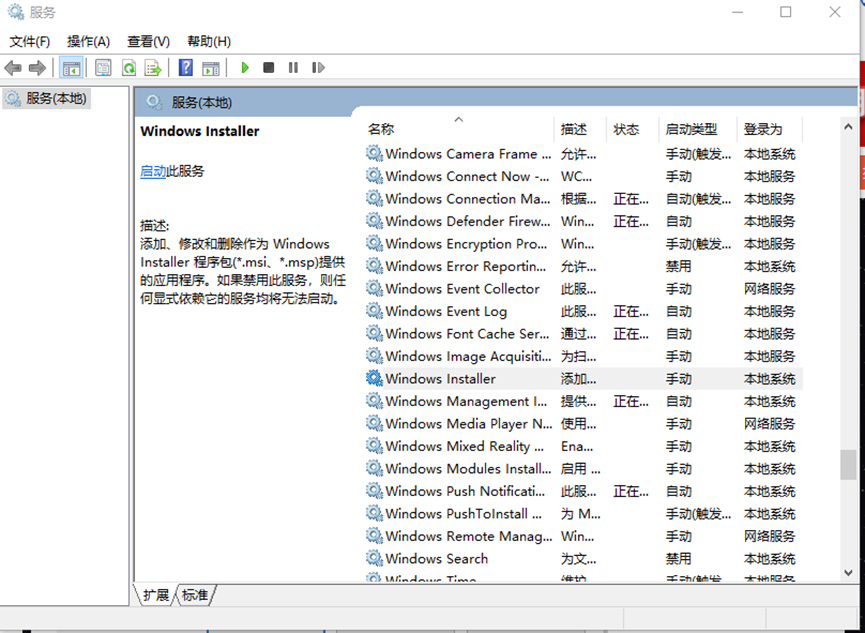Click gear icon of Windows Image Acquisiti...
Screen dimensions: 865x633
(374, 356)
